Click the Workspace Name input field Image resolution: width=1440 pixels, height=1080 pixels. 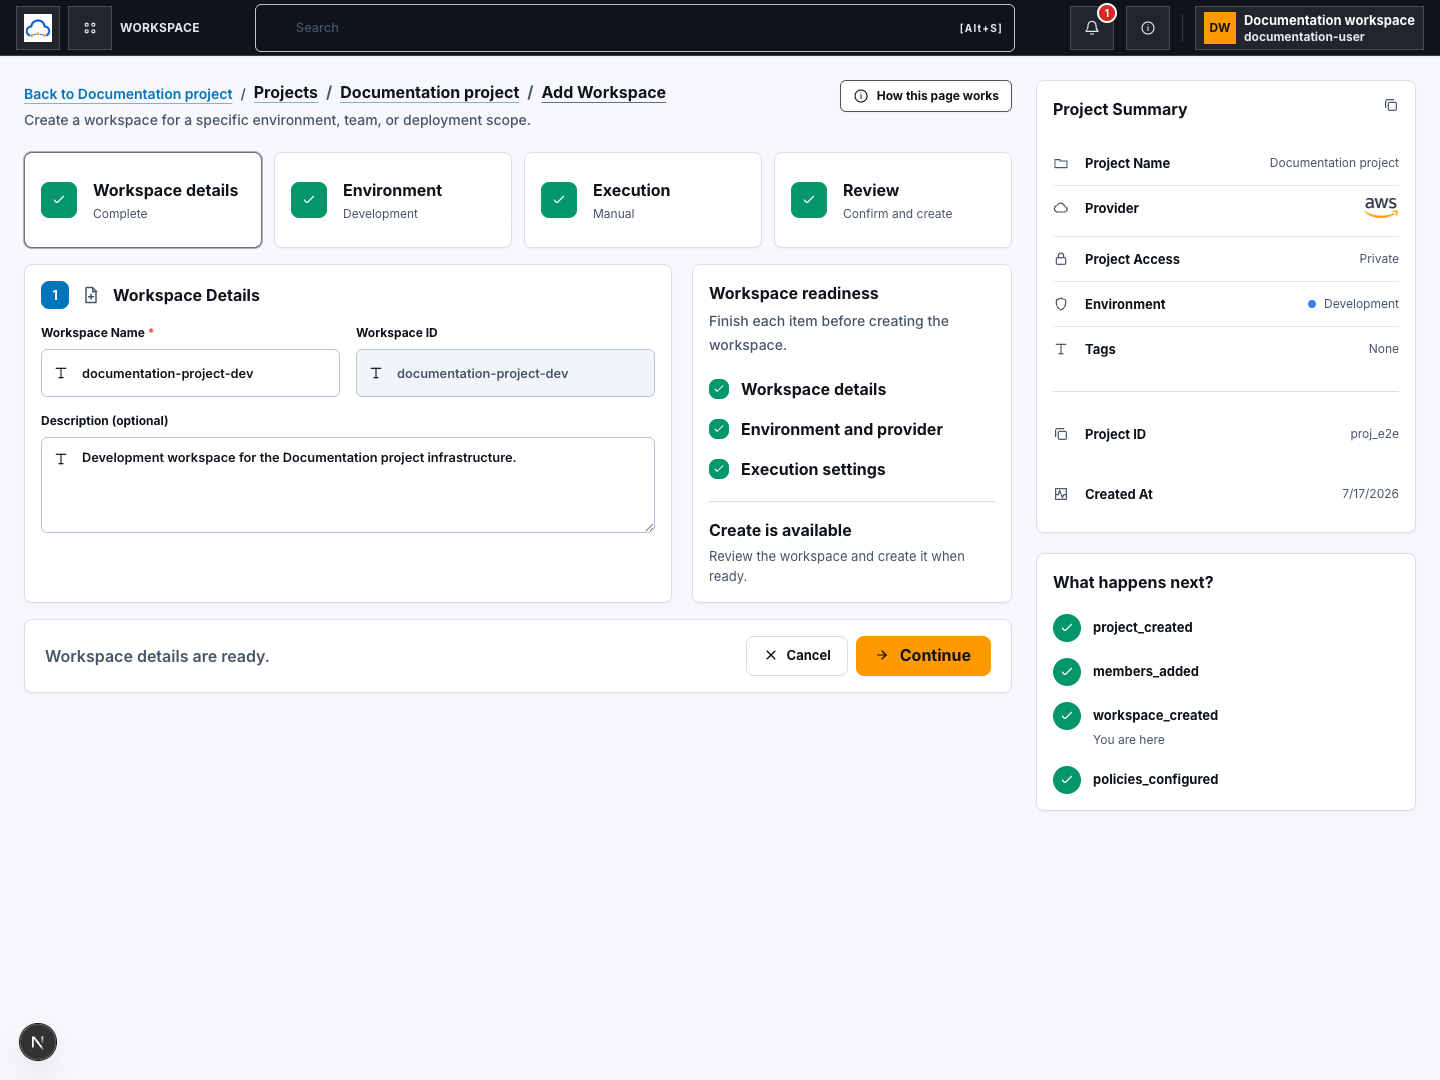[190, 373]
